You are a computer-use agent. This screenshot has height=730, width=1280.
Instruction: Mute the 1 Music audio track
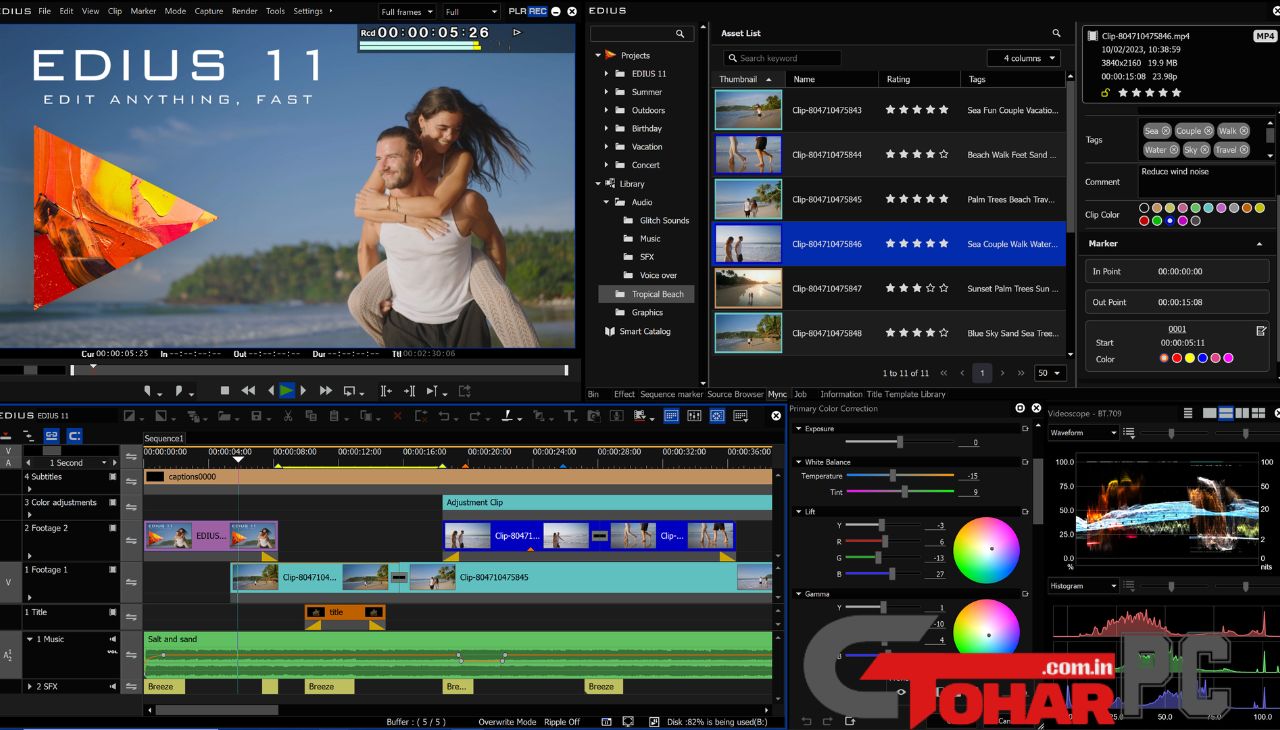point(113,639)
